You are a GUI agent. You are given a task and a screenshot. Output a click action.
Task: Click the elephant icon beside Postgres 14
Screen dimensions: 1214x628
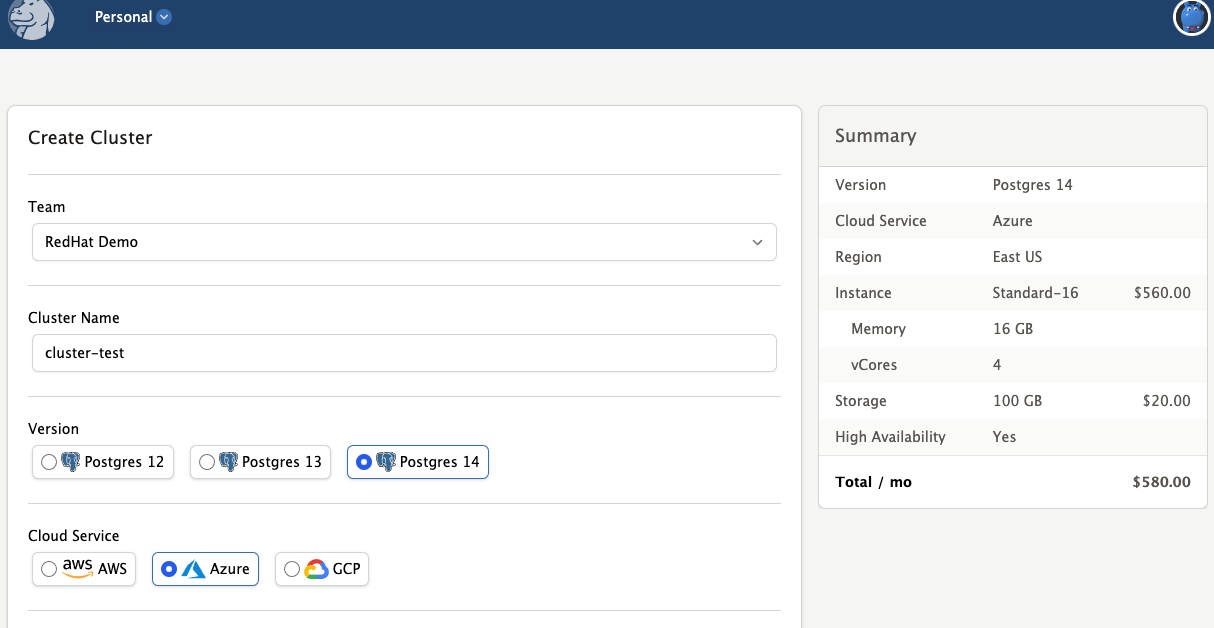388,461
